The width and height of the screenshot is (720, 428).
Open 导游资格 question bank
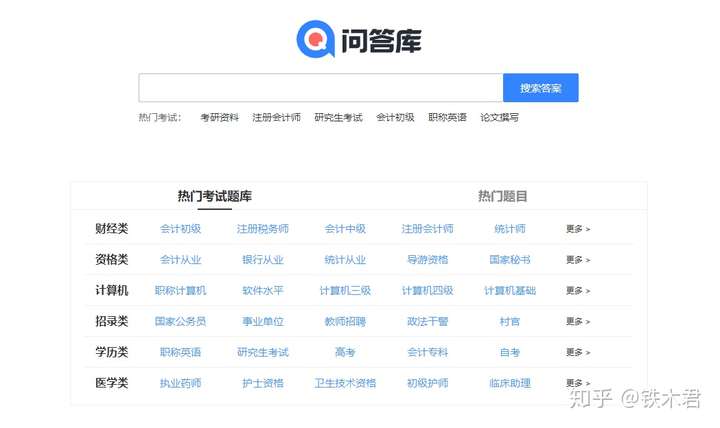pyautogui.click(x=428, y=260)
